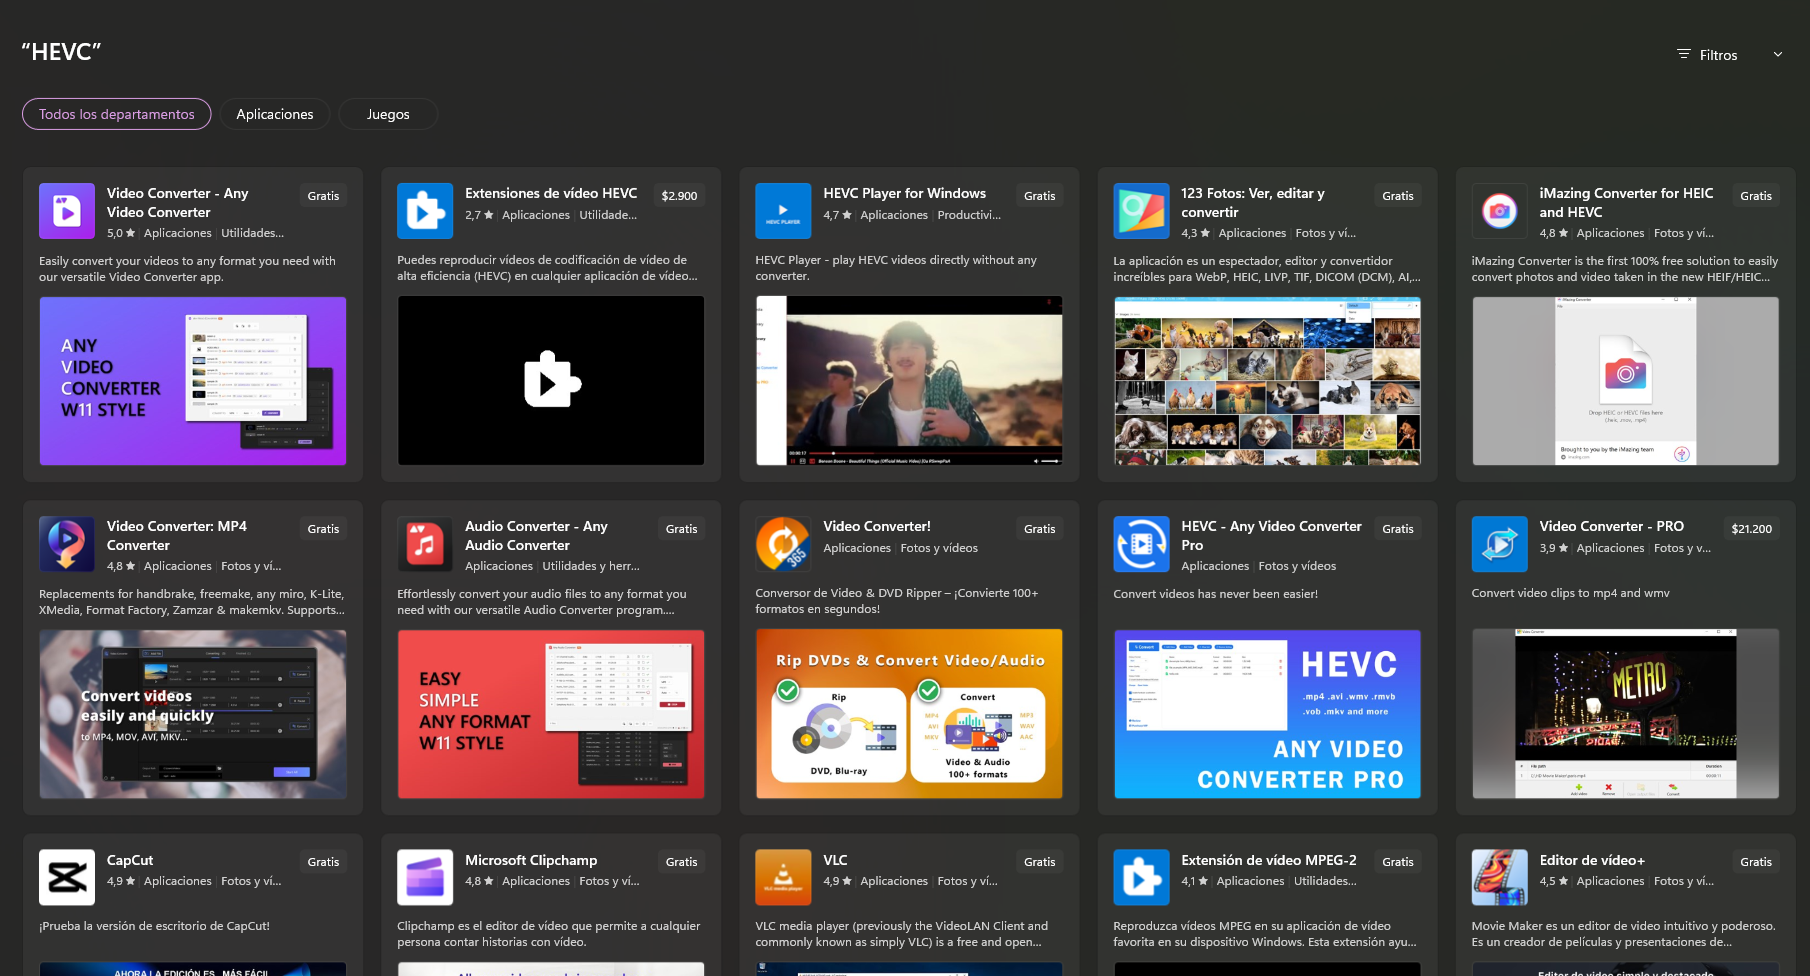Open the 'Convert videos easily and quickly' preview
1810x976 pixels.
(193, 714)
